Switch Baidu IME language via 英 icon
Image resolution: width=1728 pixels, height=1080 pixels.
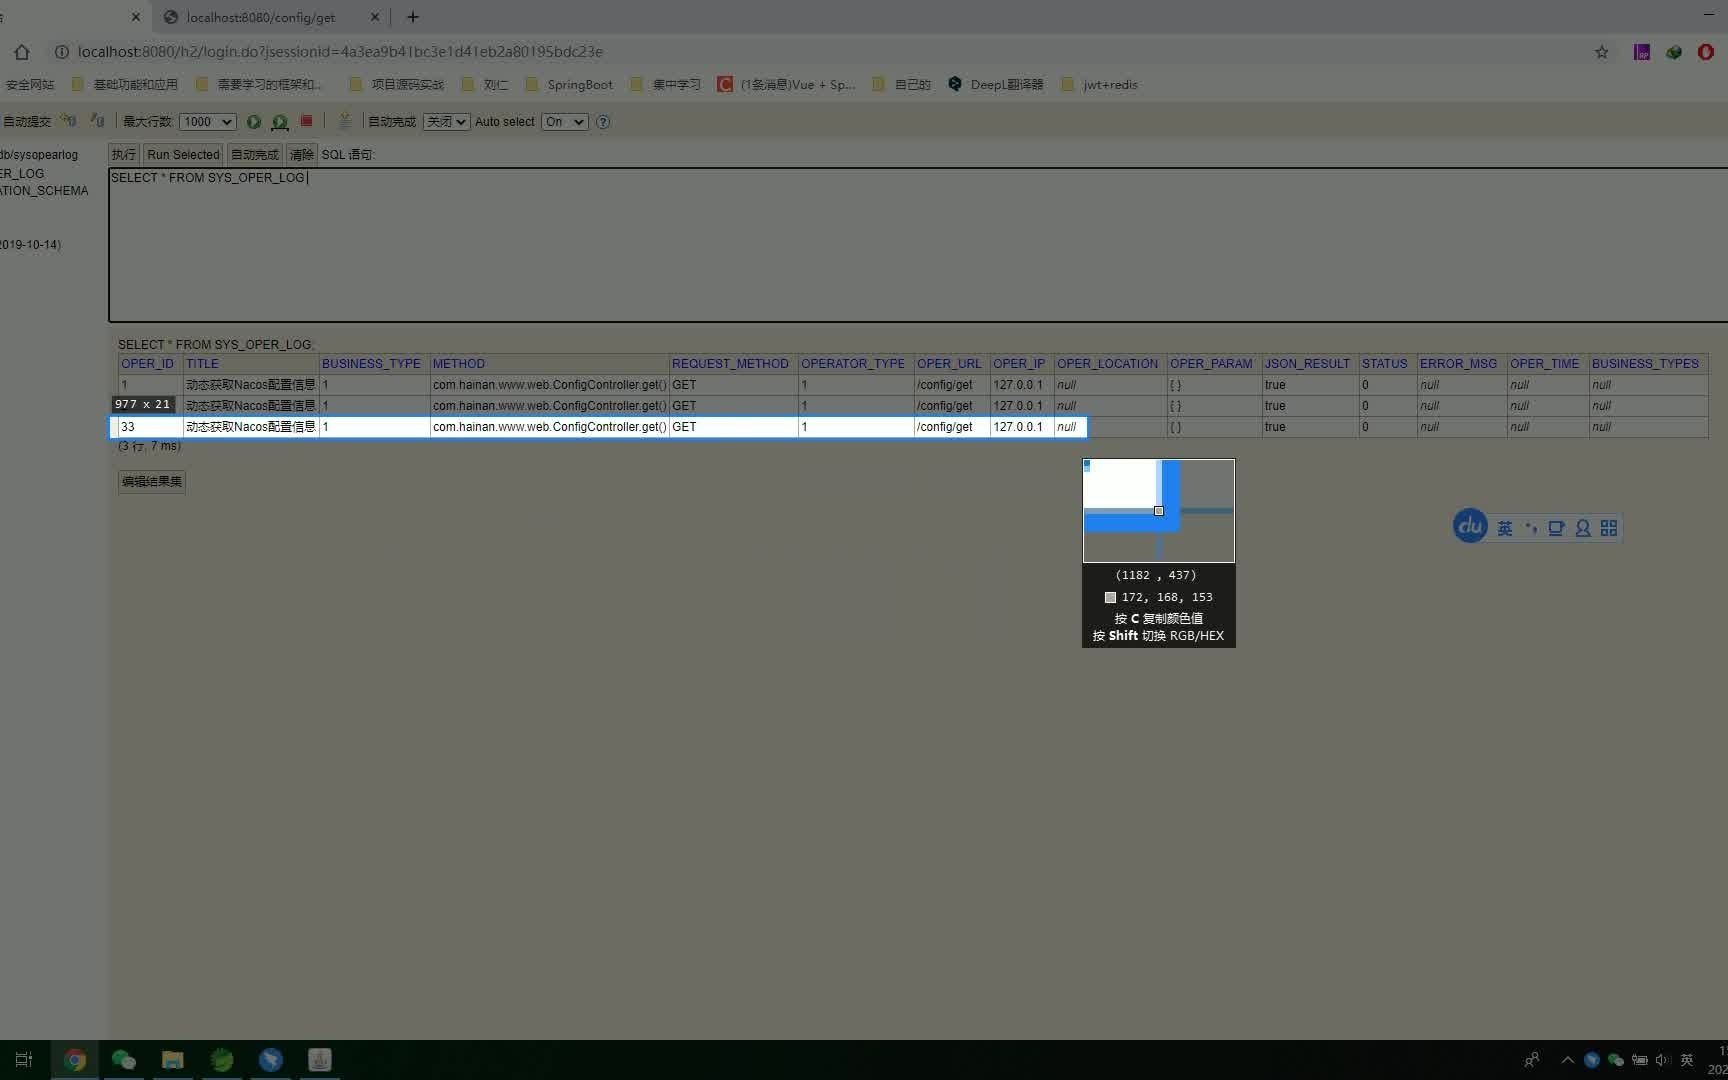[x=1505, y=528]
